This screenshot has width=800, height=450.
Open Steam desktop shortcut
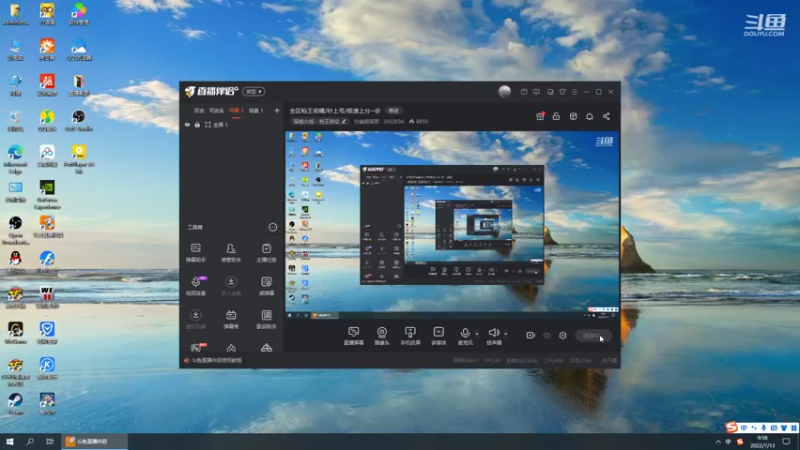[x=15, y=404]
